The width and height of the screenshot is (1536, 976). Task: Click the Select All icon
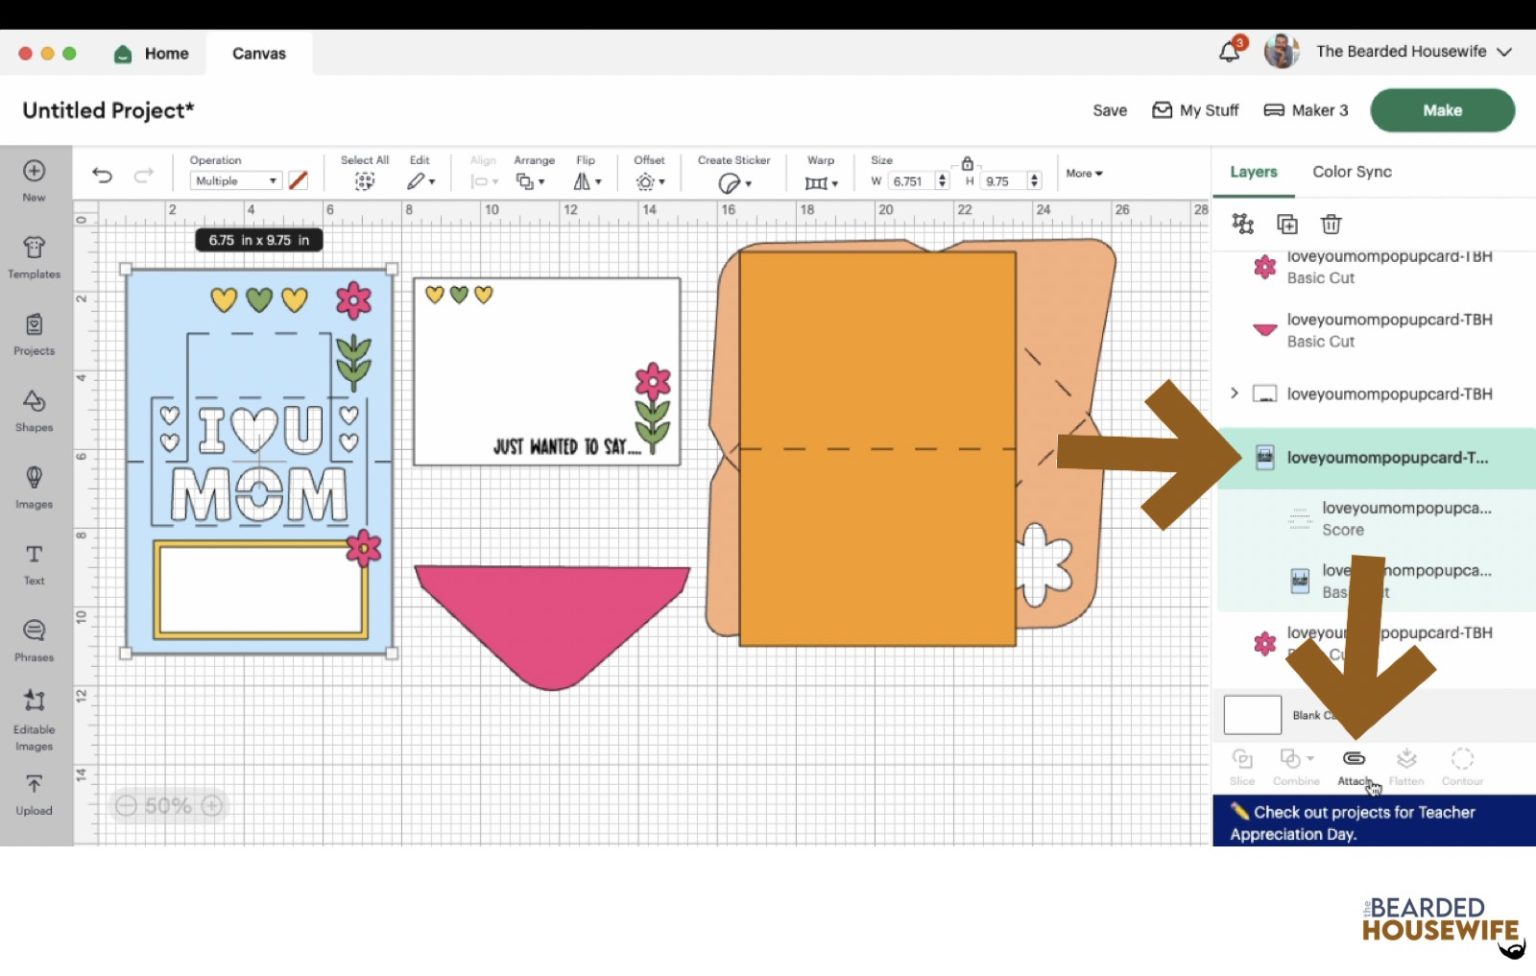[x=364, y=181]
